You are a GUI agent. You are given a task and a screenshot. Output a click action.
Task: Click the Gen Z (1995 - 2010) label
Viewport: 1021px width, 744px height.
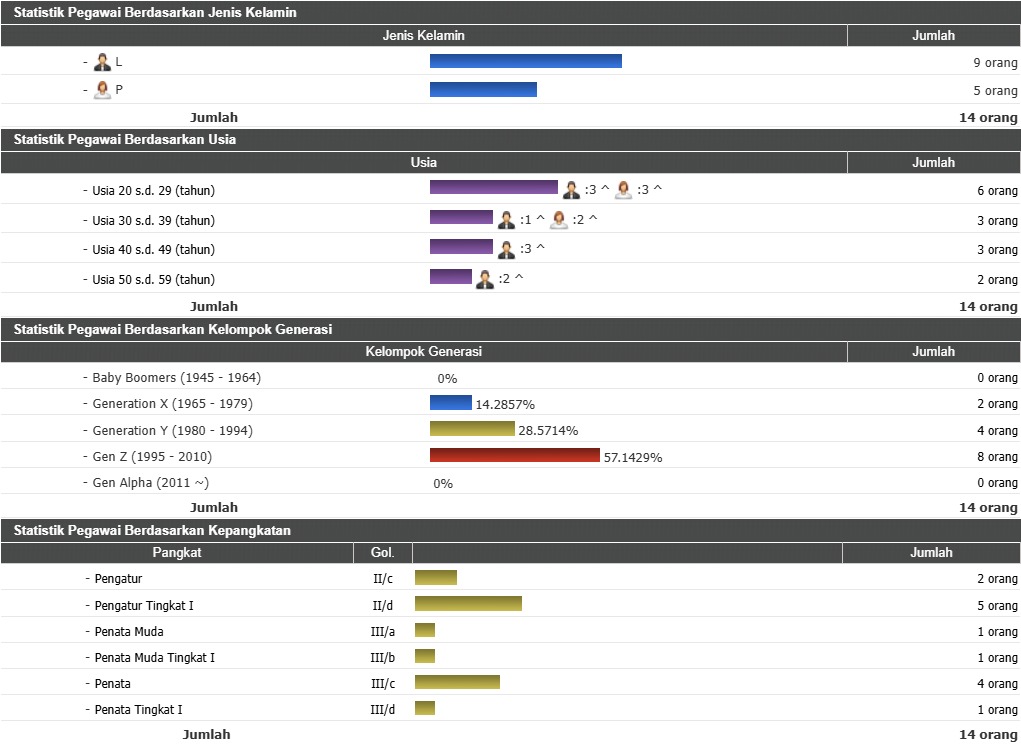click(x=152, y=457)
